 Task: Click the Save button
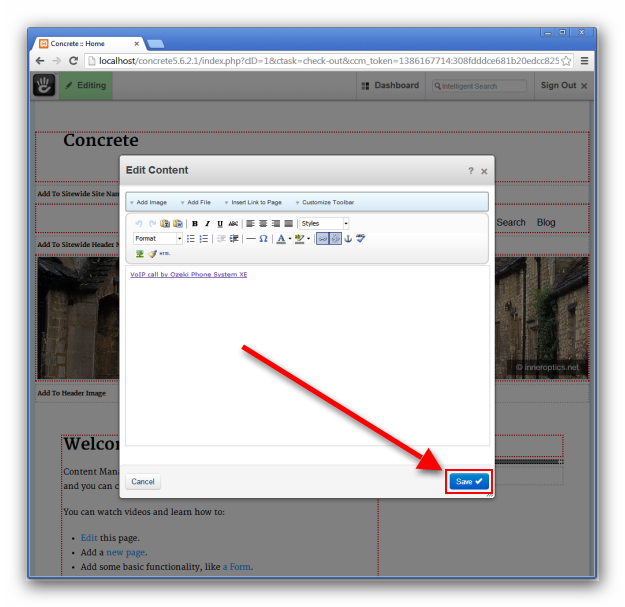pos(468,481)
